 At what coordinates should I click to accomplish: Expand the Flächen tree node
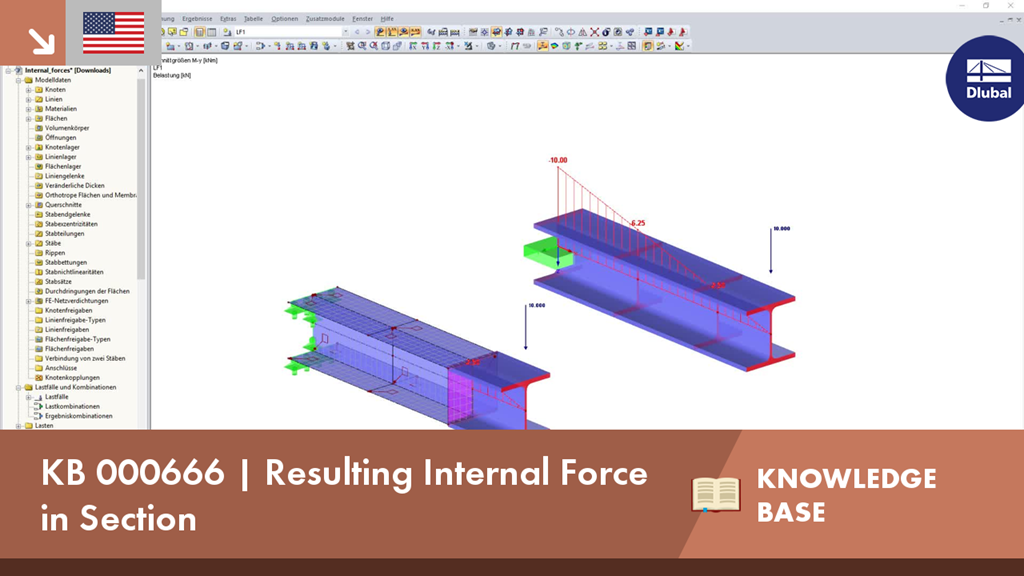tap(29, 118)
